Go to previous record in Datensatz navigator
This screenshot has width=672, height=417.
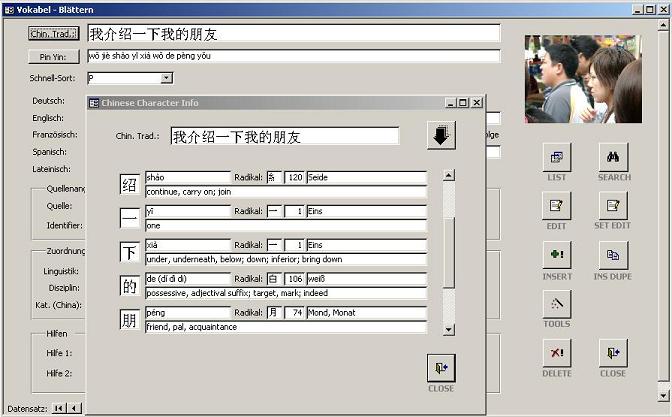pos(74,408)
